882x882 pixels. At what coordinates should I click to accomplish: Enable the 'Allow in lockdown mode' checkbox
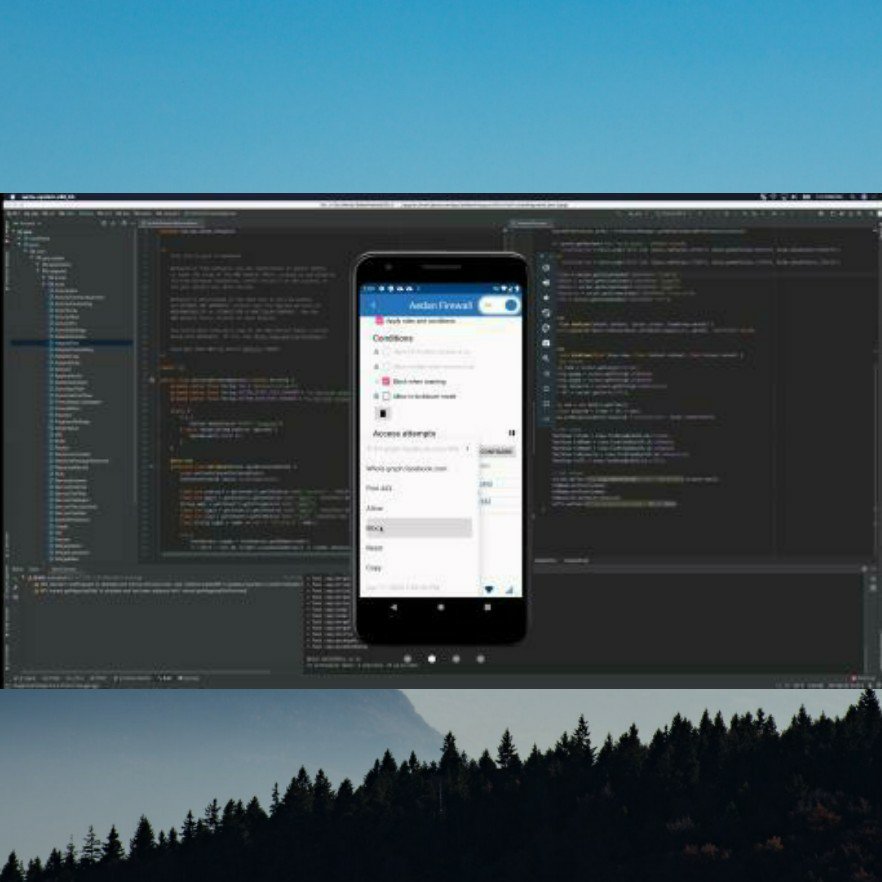(387, 396)
